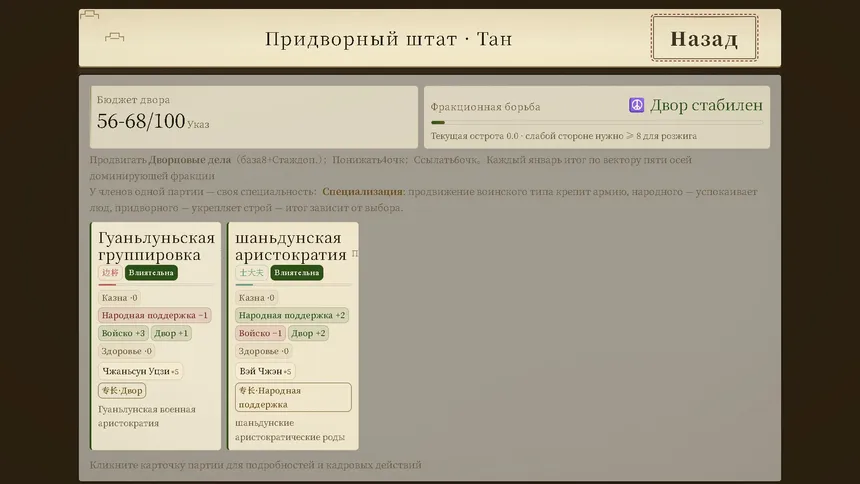Click Влиятельна badge on the Гуаньлуньская card
860x484 pixels.
click(x=151, y=273)
